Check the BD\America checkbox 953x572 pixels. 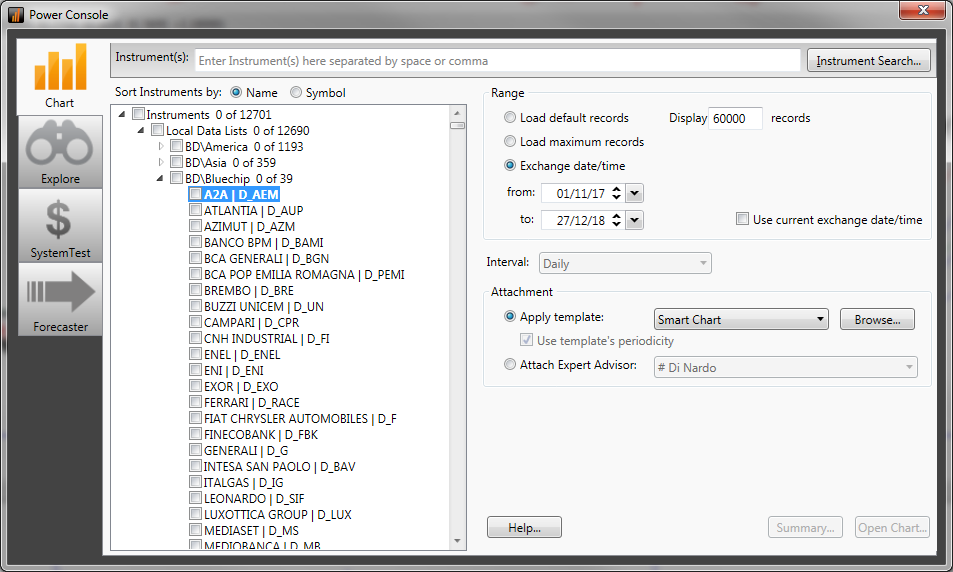(x=176, y=146)
